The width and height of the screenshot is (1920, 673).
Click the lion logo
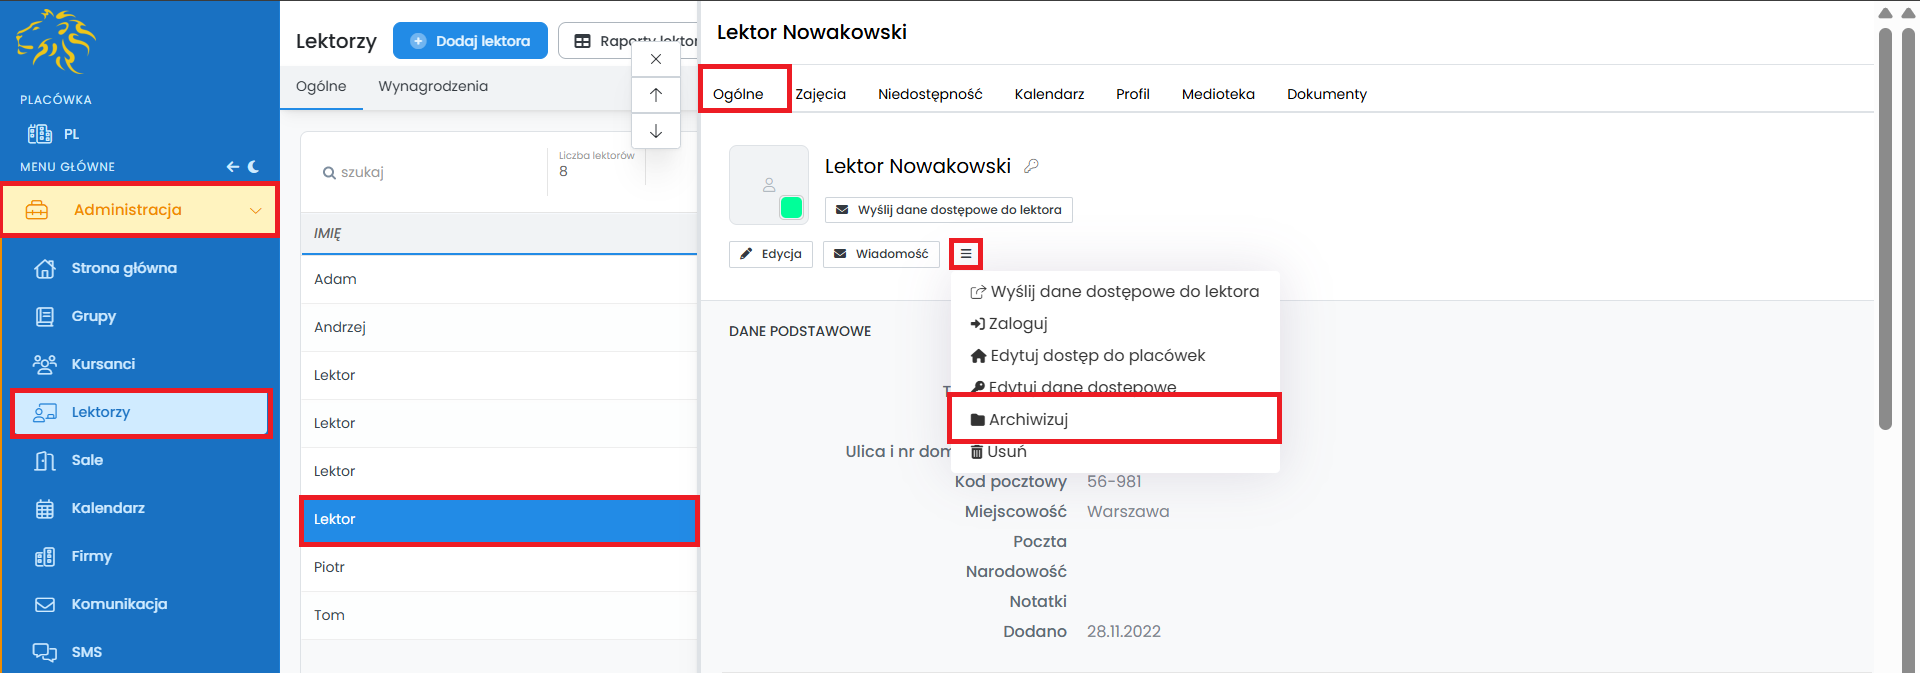click(x=56, y=42)
